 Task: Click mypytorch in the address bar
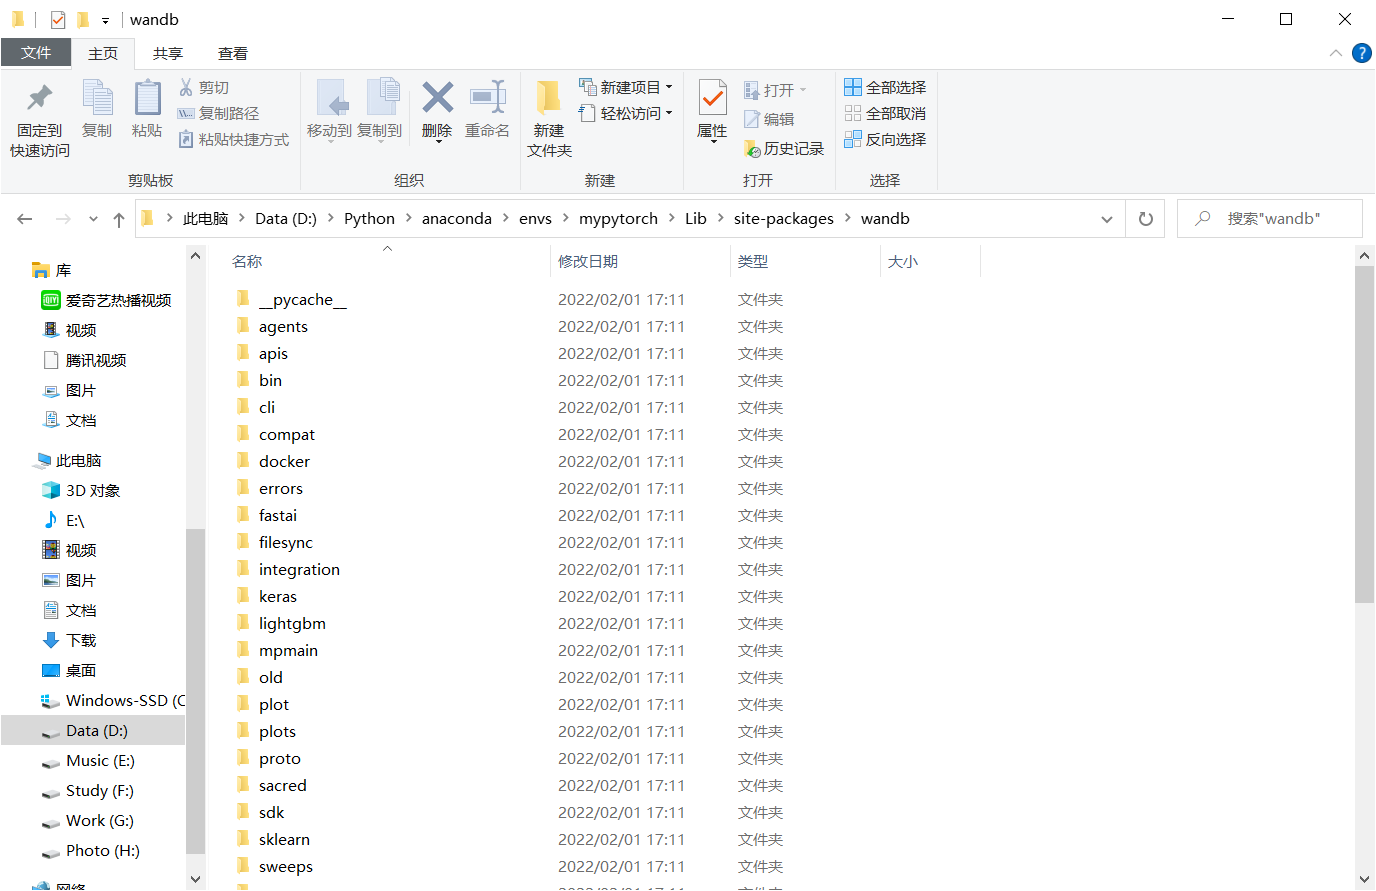[618, 219]
